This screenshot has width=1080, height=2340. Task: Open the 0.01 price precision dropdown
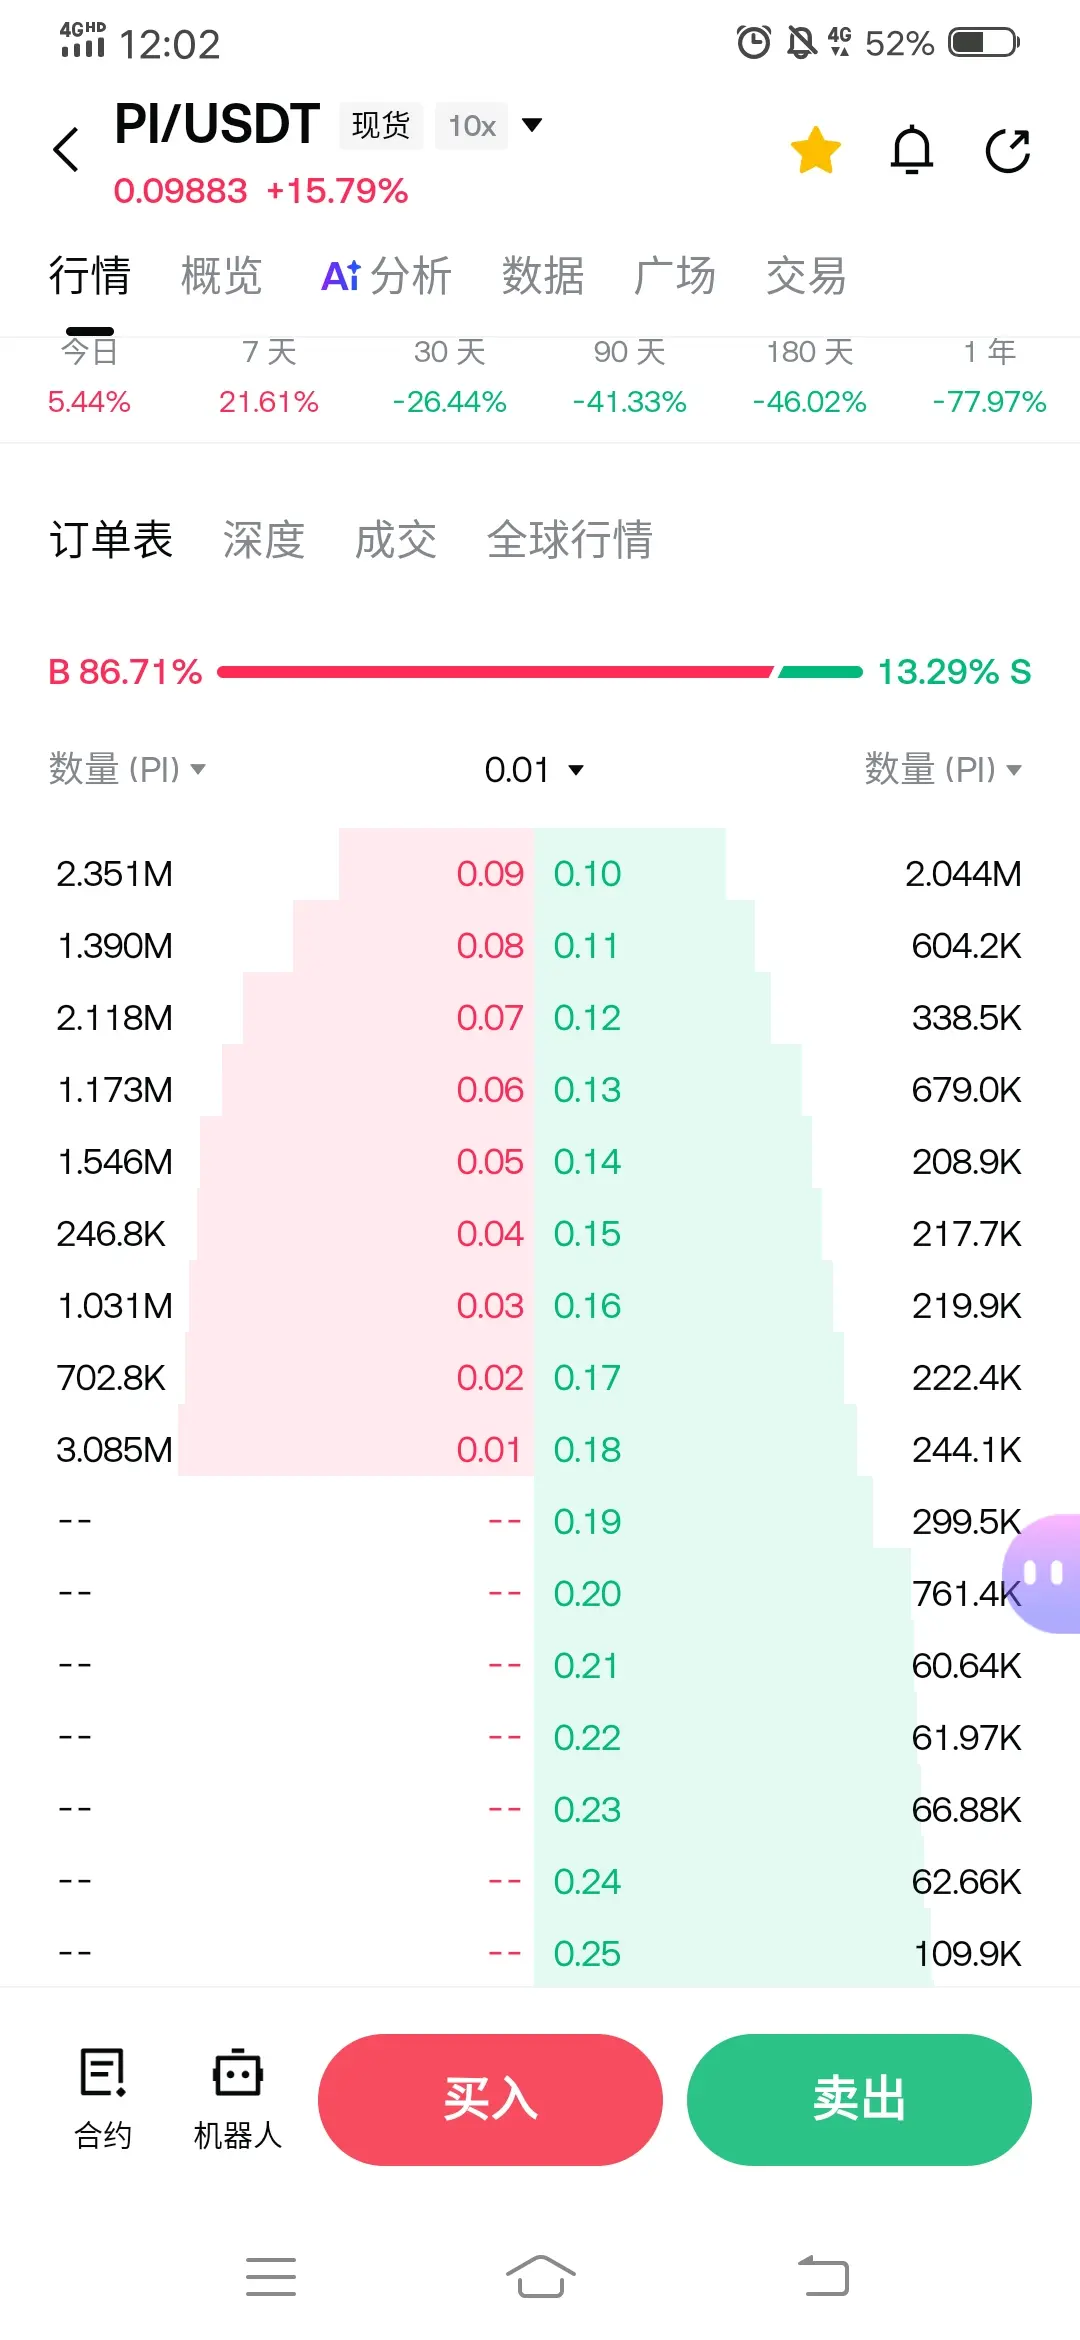(534, 770)
